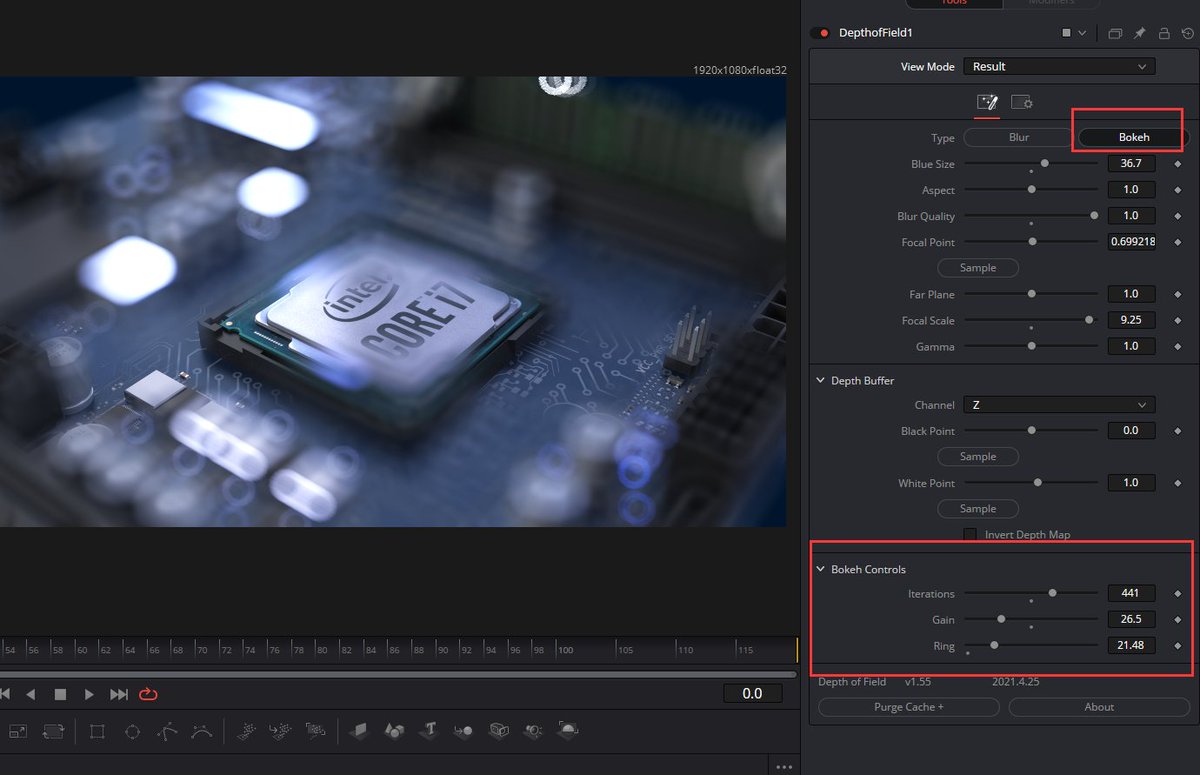Click the Sample button under Black Point
Image resolution: width=1200 pixels, height=775 pixels.
click(x=978, y=457)
